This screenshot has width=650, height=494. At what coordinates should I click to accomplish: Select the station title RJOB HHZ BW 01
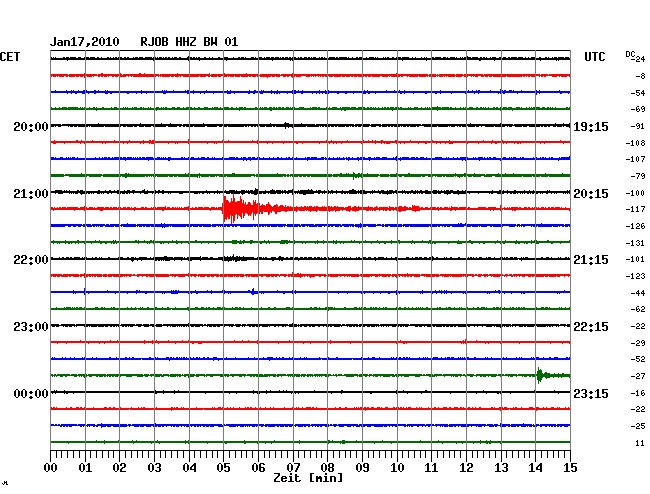click(189, 42)
